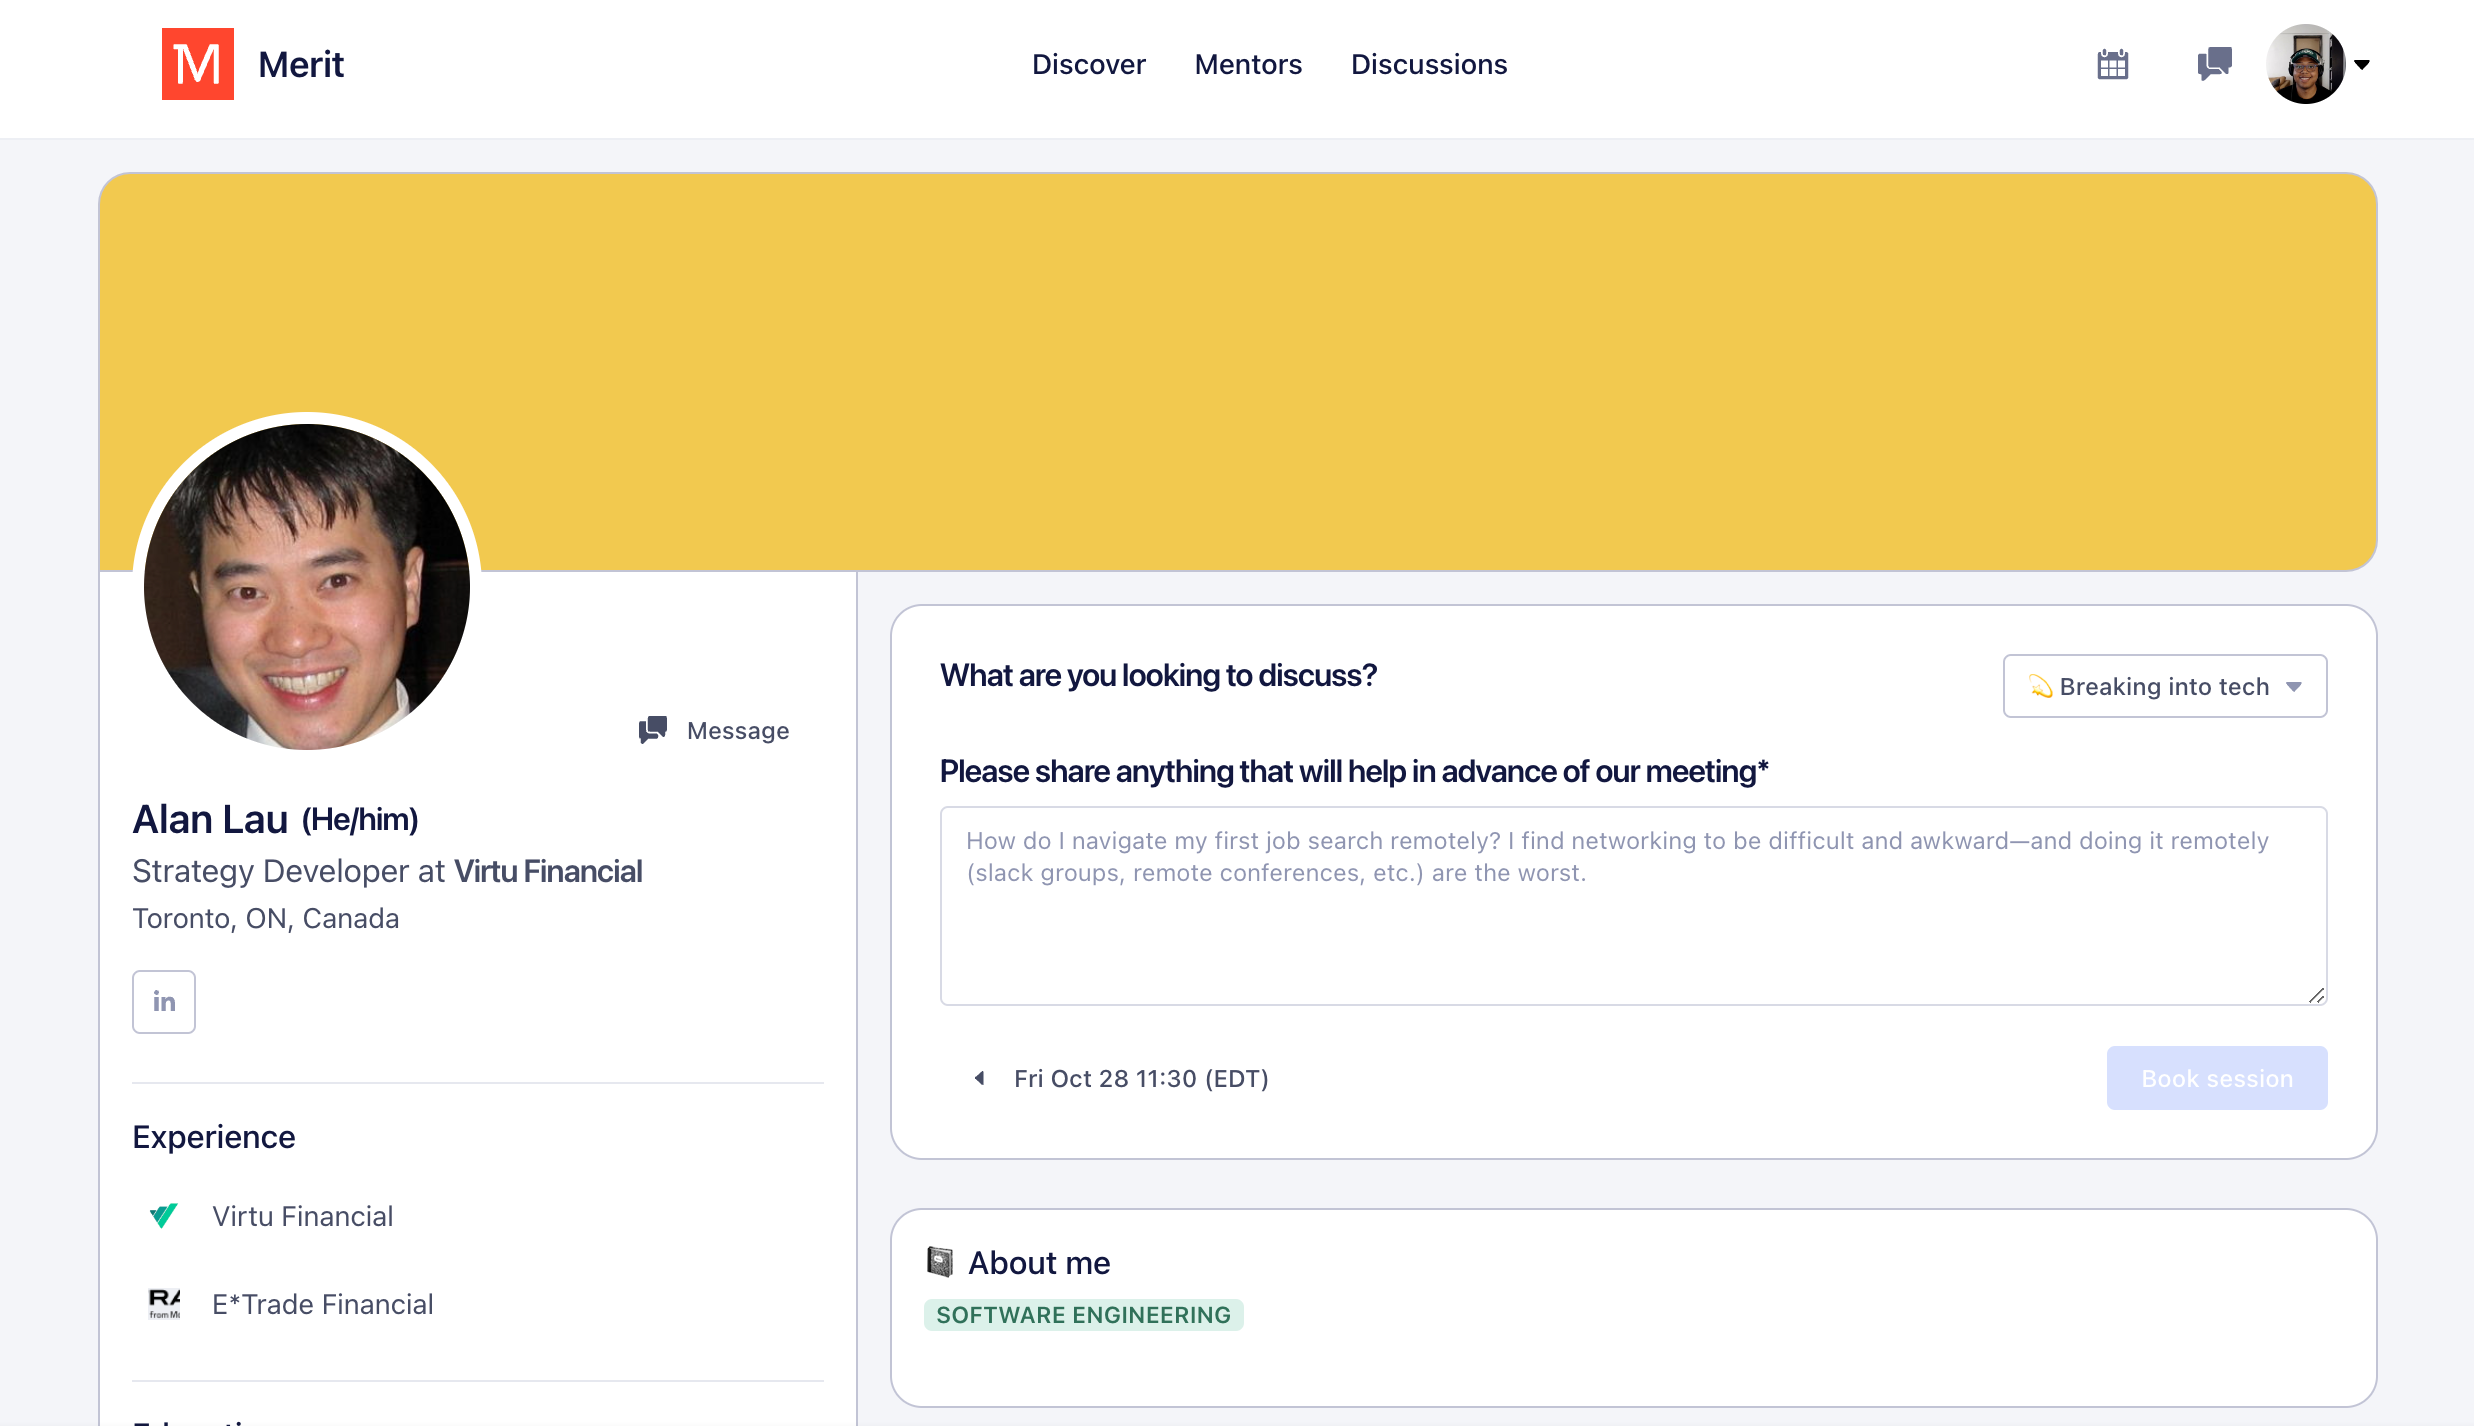Click the Message icon next to Alan's photo
The height and width of the screenshot is (1426, 2474).
[x=651, y=730]
